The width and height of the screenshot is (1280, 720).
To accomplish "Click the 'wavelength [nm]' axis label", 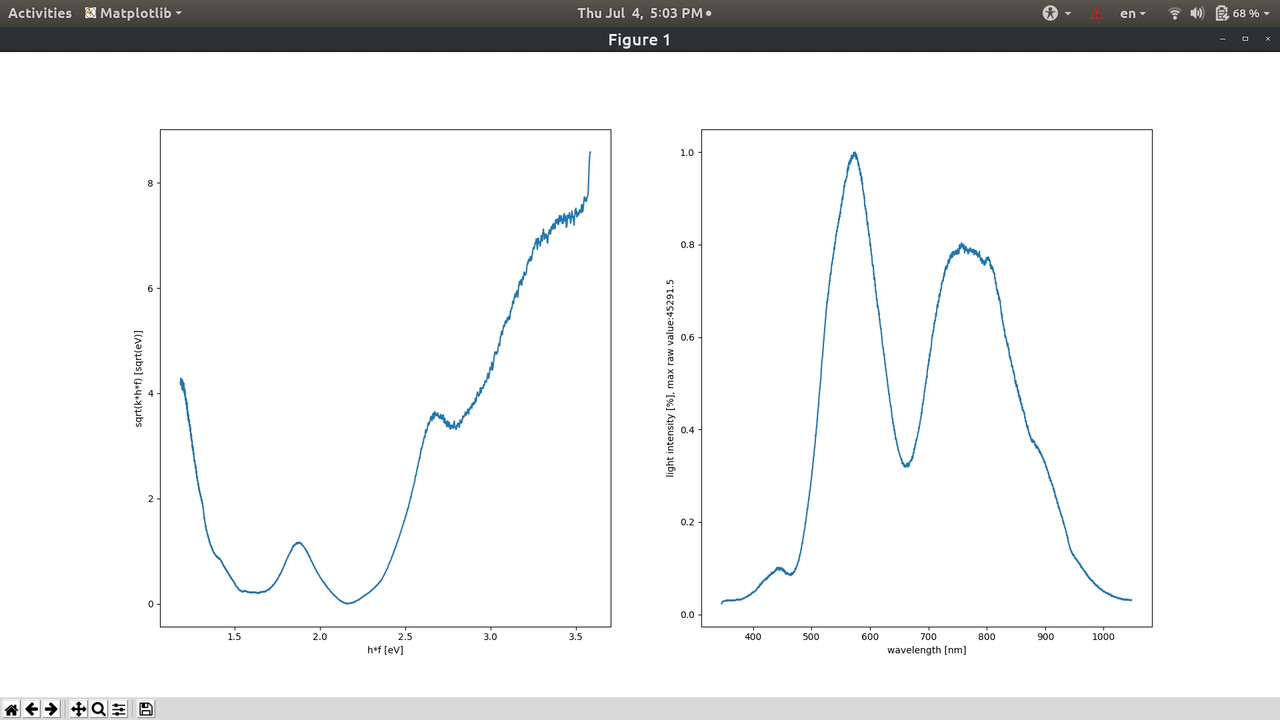I will 926,650.
